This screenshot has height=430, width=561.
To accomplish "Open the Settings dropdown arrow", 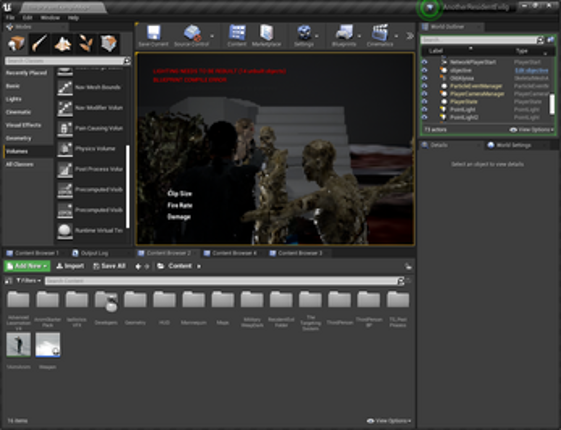I will 317,36.
